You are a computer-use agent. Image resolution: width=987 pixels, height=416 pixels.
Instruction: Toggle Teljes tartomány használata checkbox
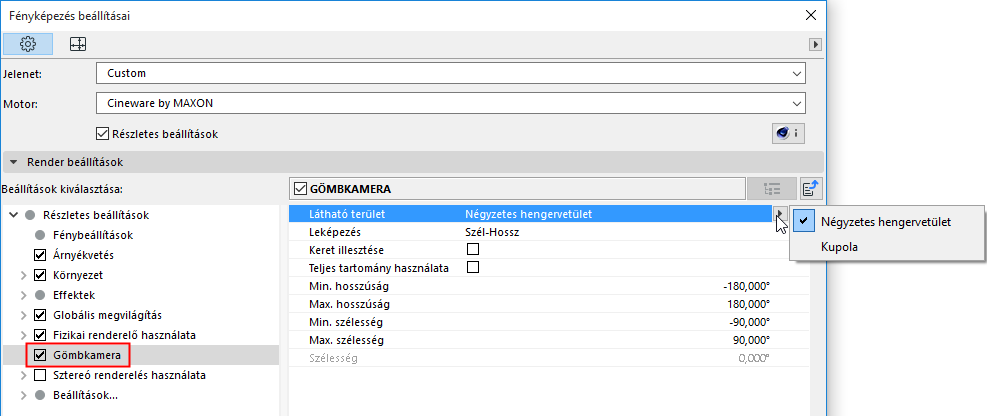[473, 268]
